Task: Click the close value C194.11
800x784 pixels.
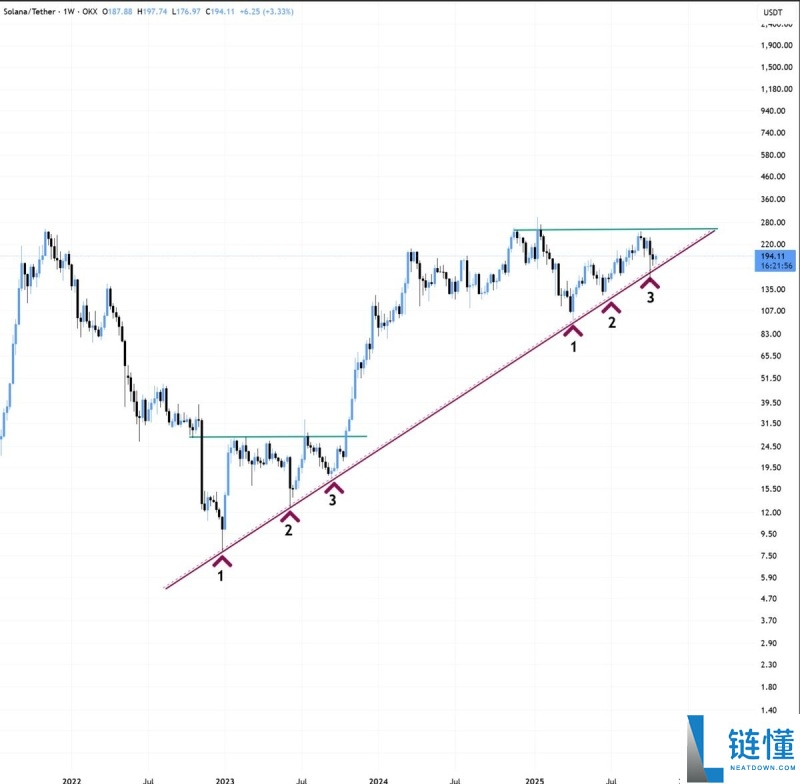Action: pyautogui.click(x=220, y=11)
